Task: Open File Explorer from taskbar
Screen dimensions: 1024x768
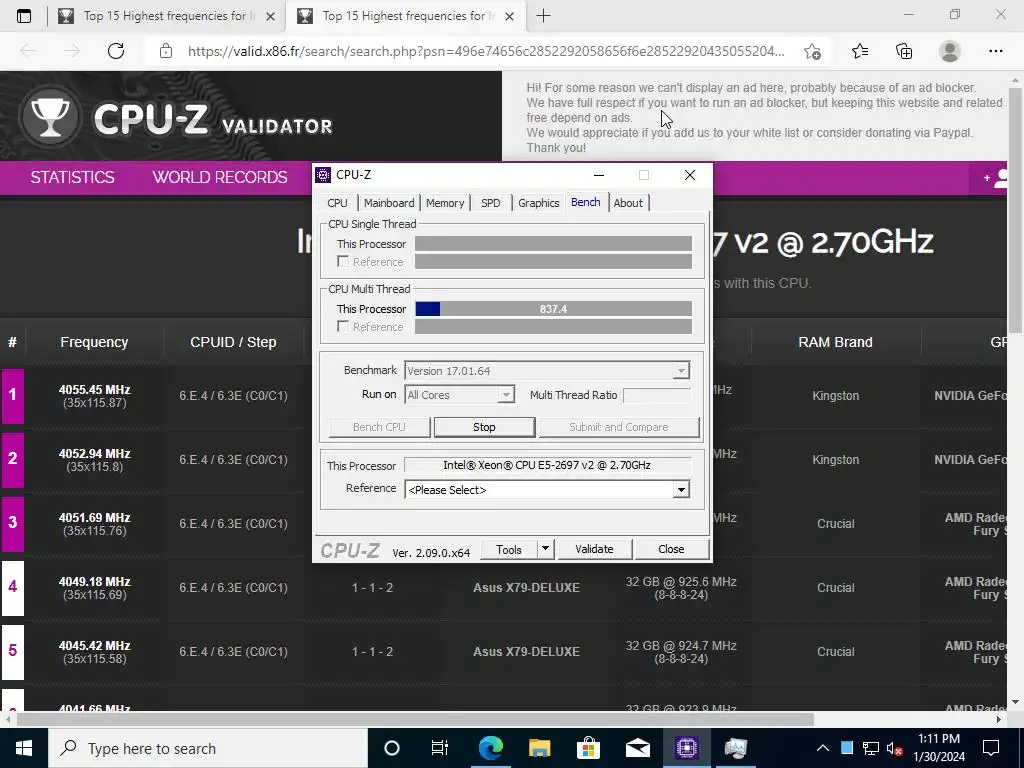Action: pos(539,748)
